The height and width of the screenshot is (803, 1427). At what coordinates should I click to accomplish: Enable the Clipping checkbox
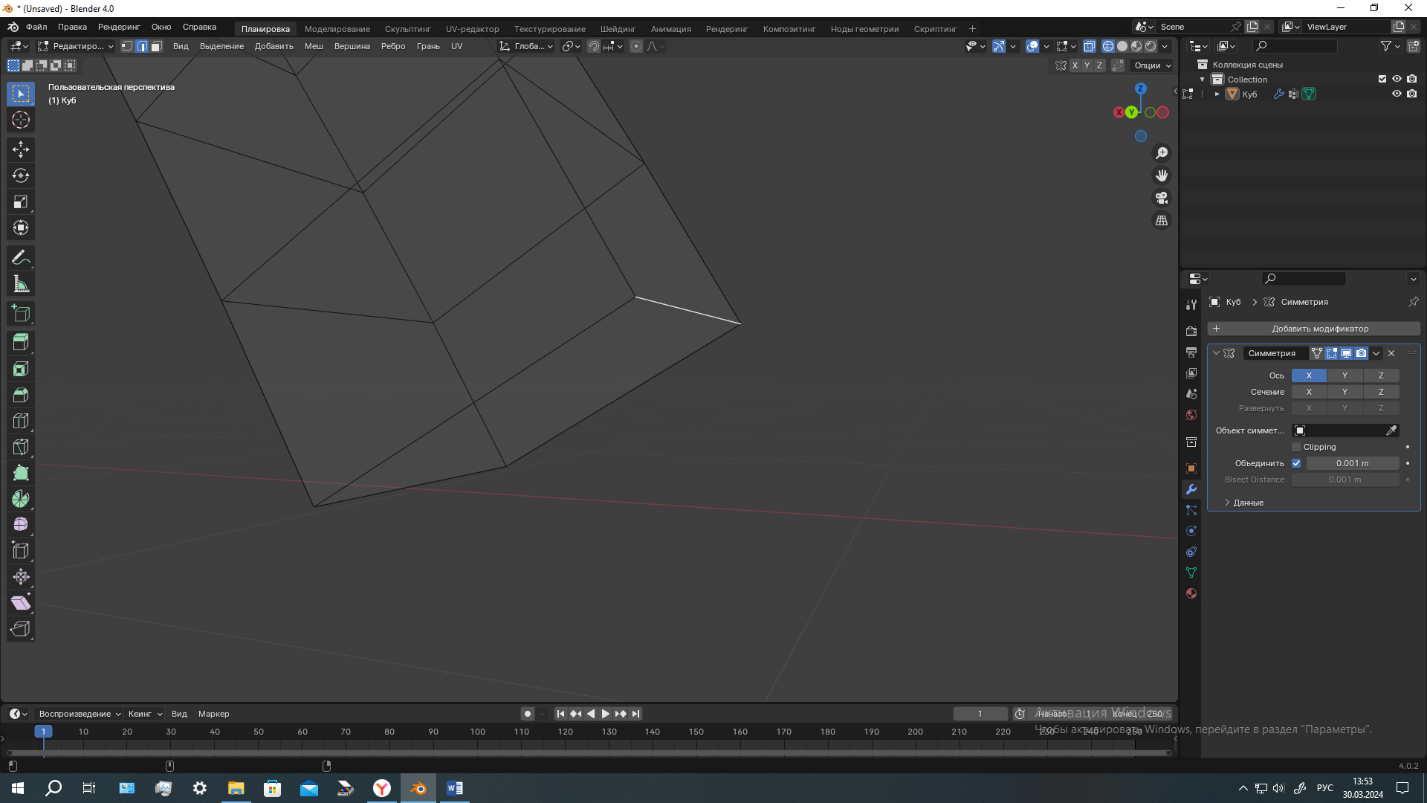pos(1297,447)
